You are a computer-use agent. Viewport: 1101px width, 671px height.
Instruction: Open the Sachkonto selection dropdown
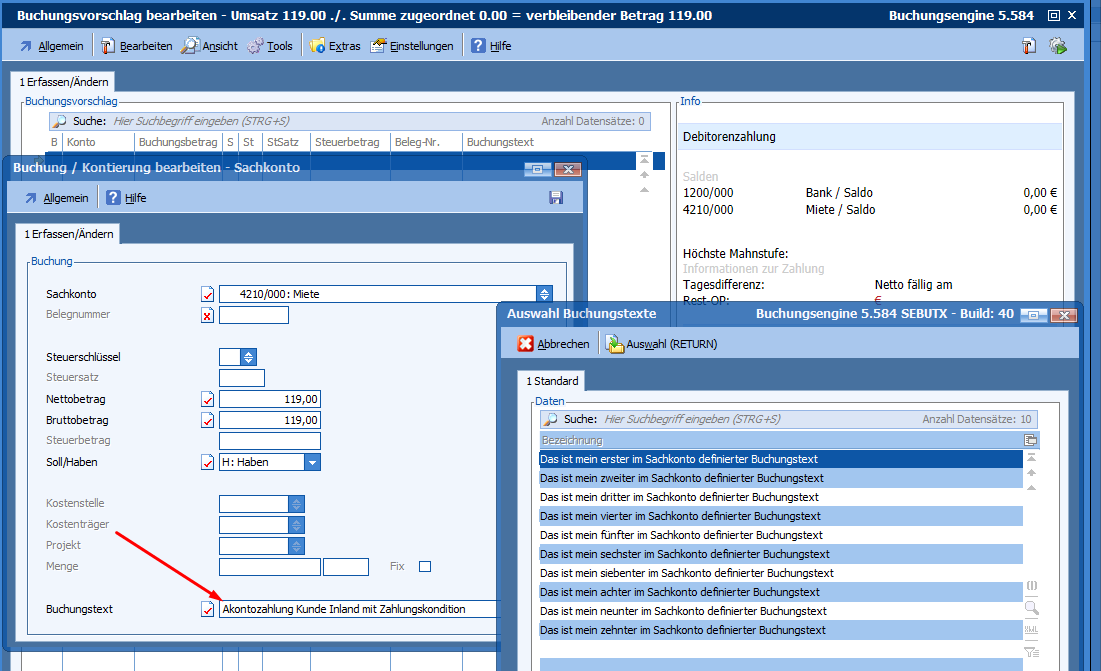pyautogui.click(x=544, y=294)
